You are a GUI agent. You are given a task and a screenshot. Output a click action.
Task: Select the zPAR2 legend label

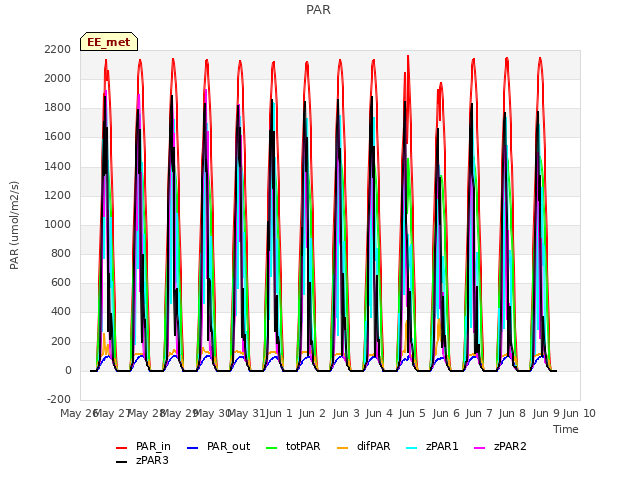pyautogui.click(x=510, y=447)
